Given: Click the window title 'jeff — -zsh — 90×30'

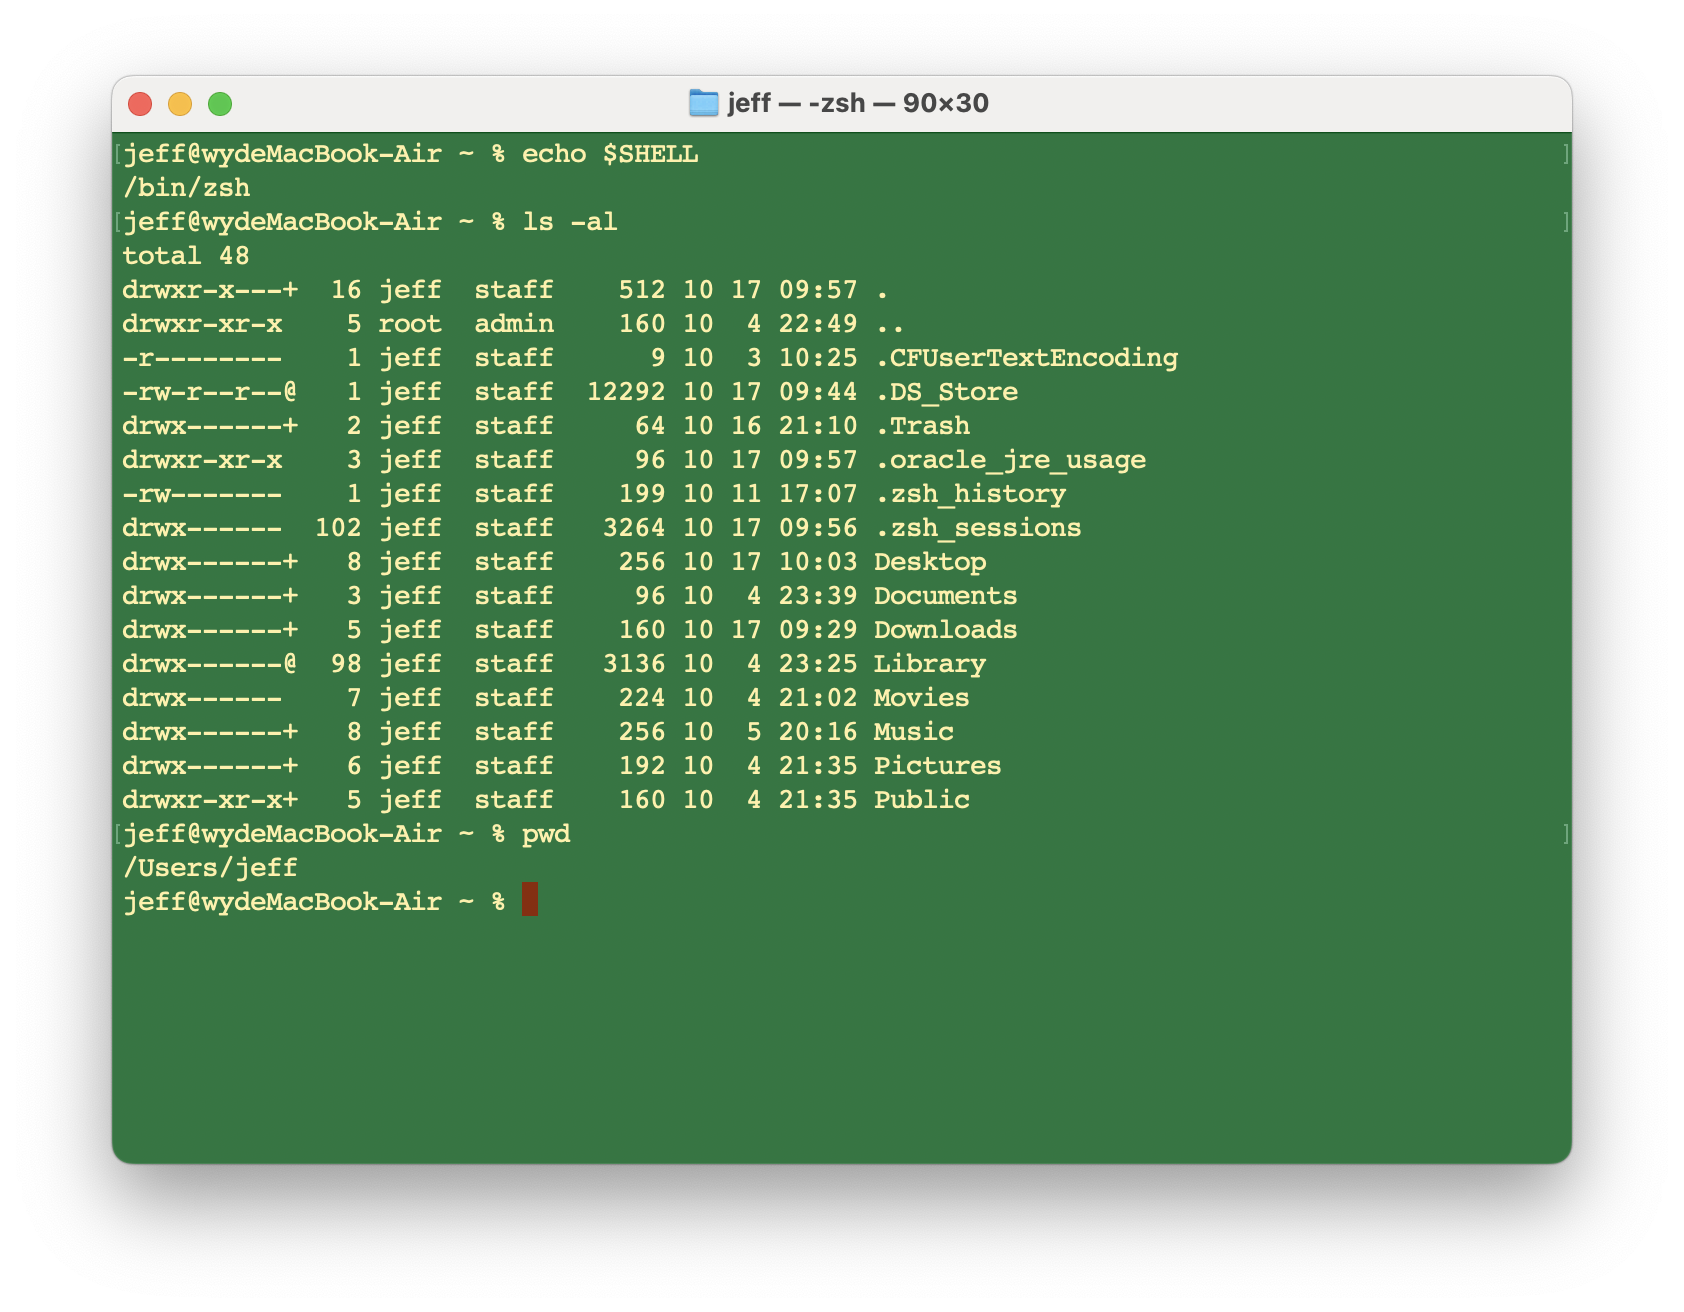Looking at the screenshot, I should point(858,103).
